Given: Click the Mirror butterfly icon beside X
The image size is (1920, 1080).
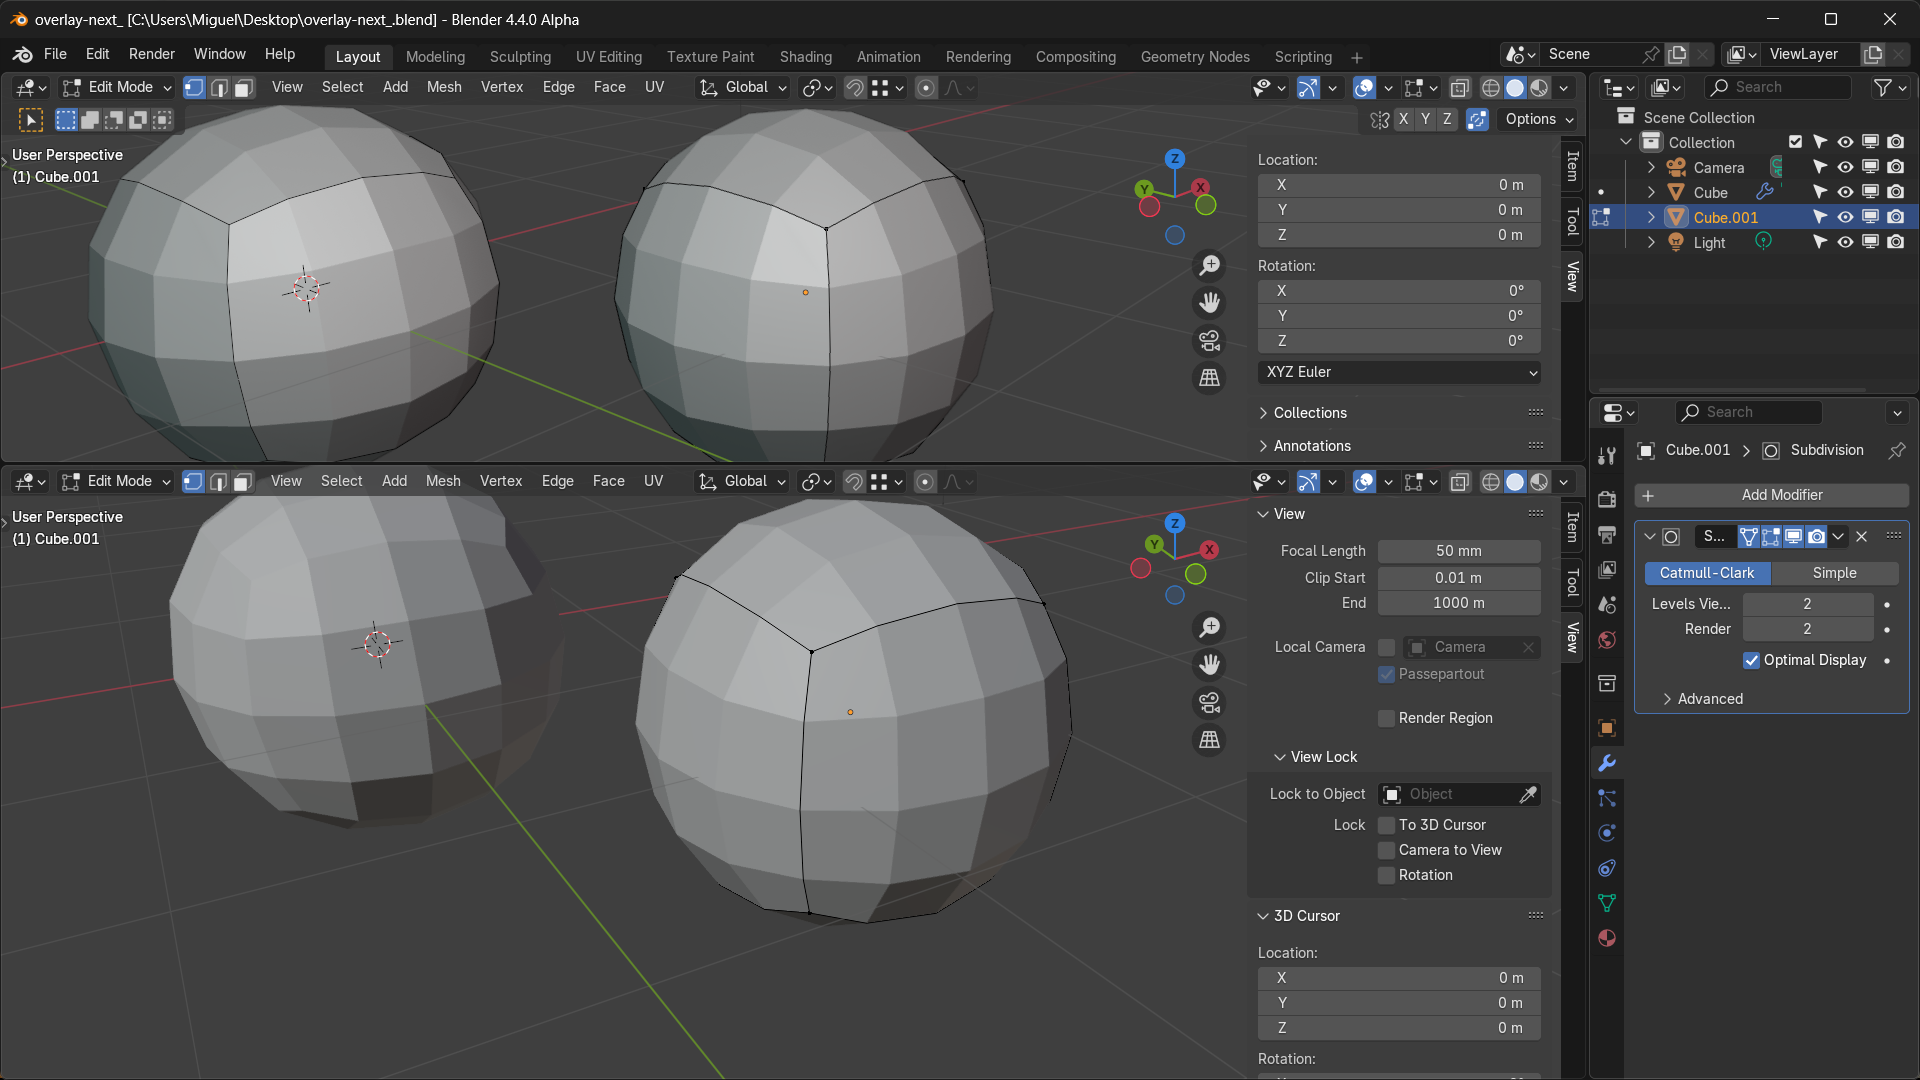Looking at the screenshot, I should click(1380, 119).
